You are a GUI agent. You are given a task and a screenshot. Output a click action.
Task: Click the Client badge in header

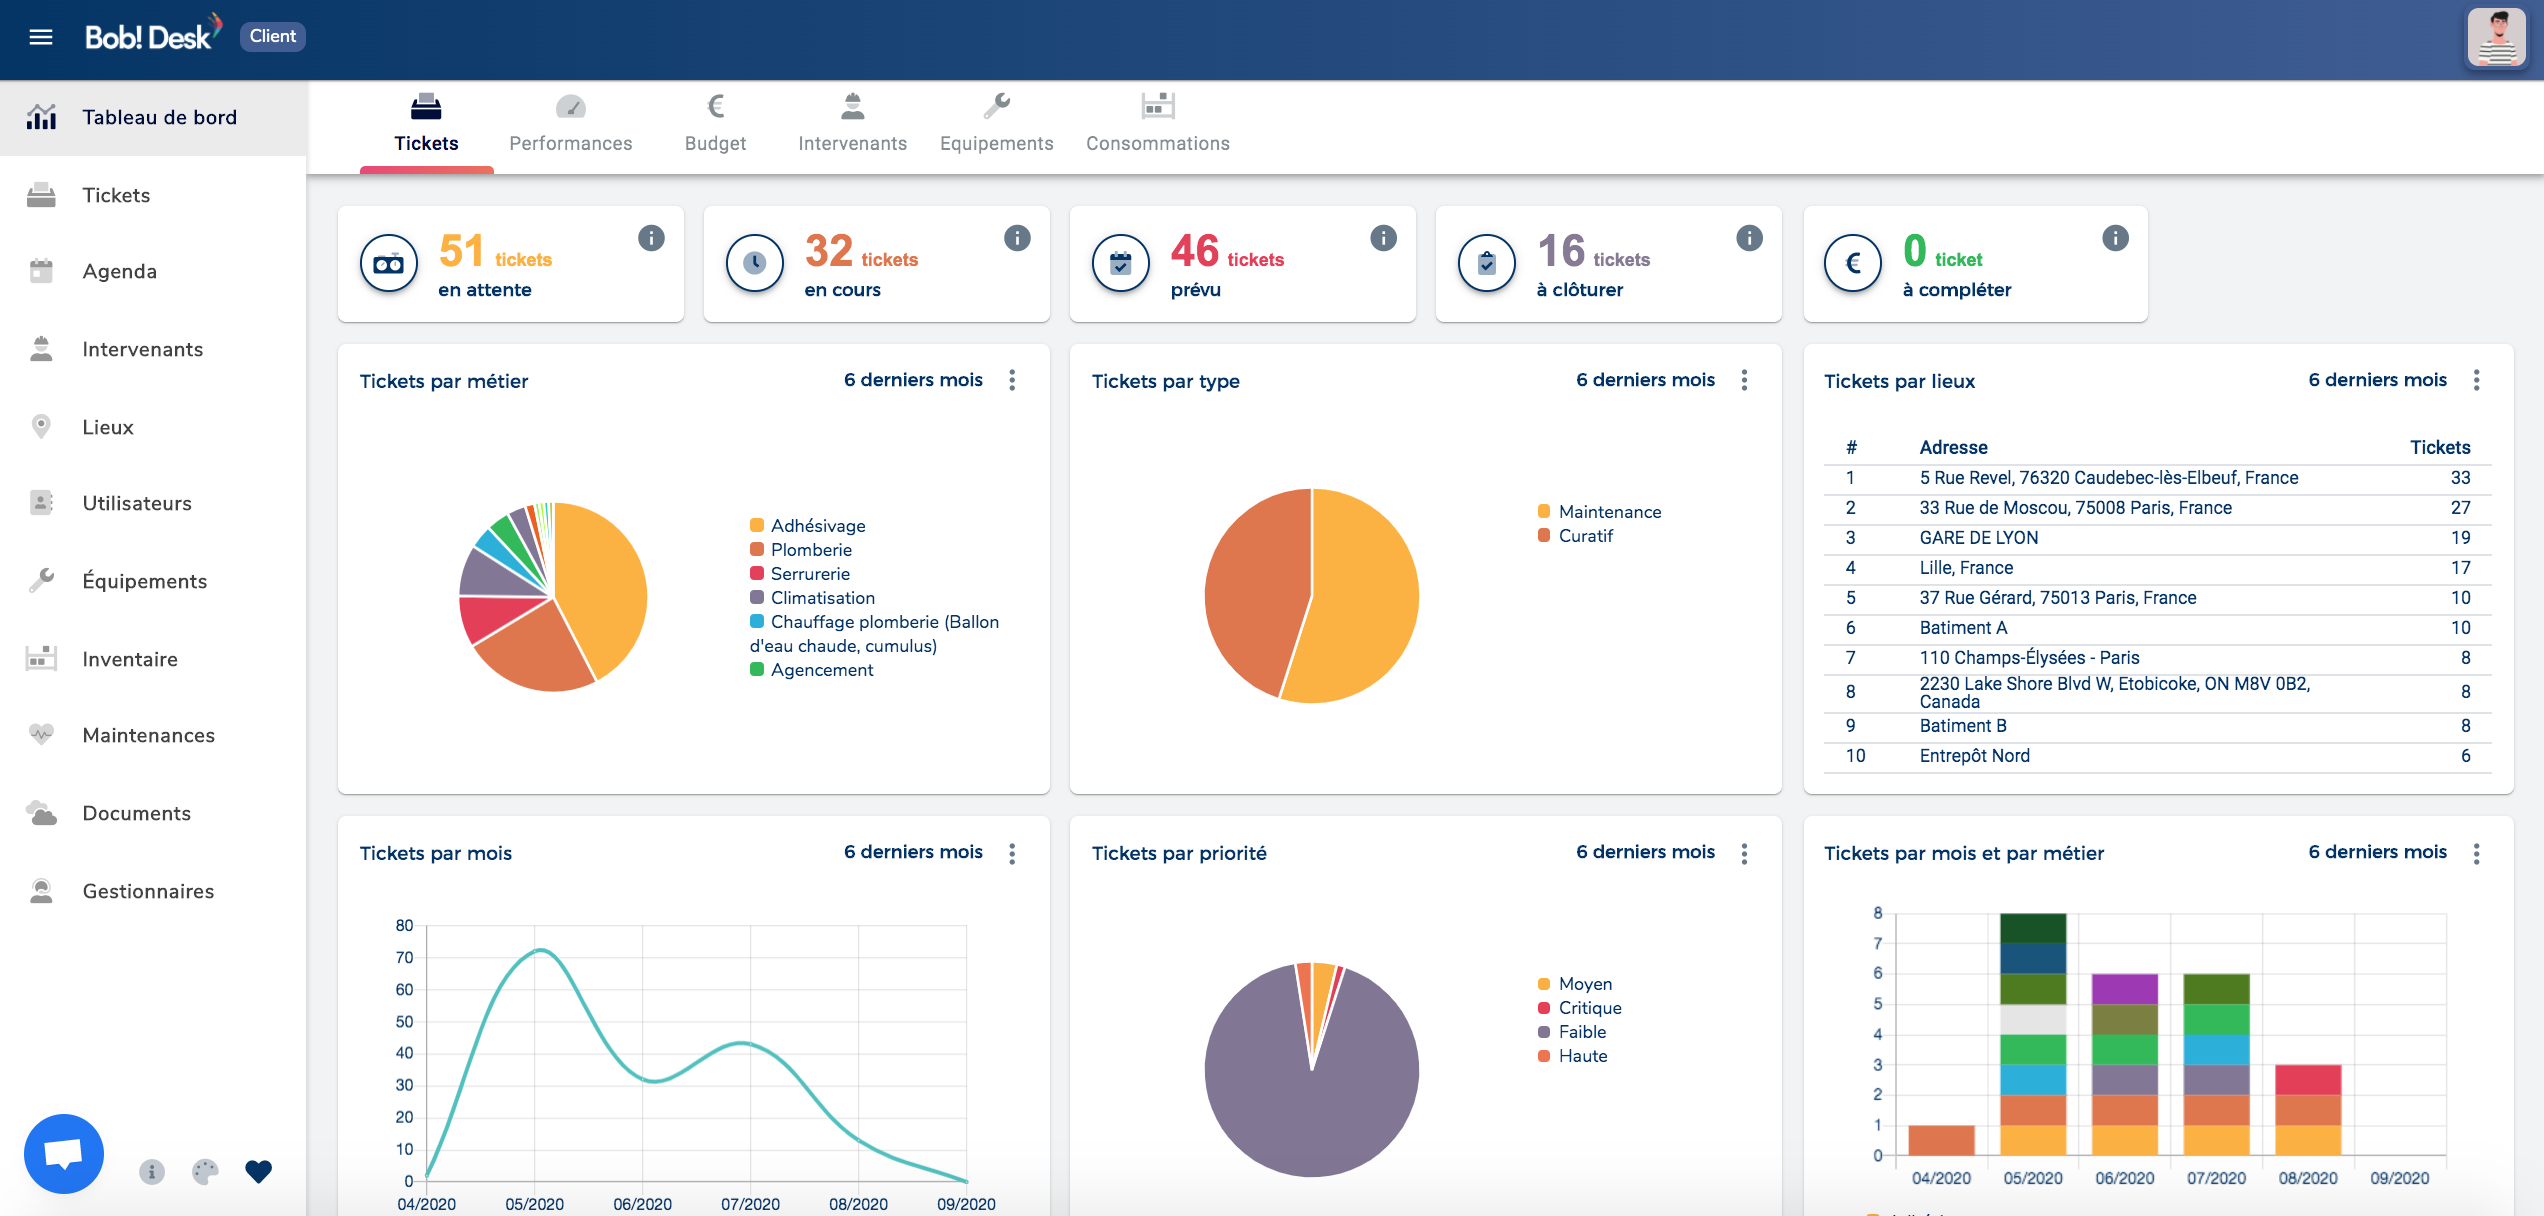pos(273,36)
